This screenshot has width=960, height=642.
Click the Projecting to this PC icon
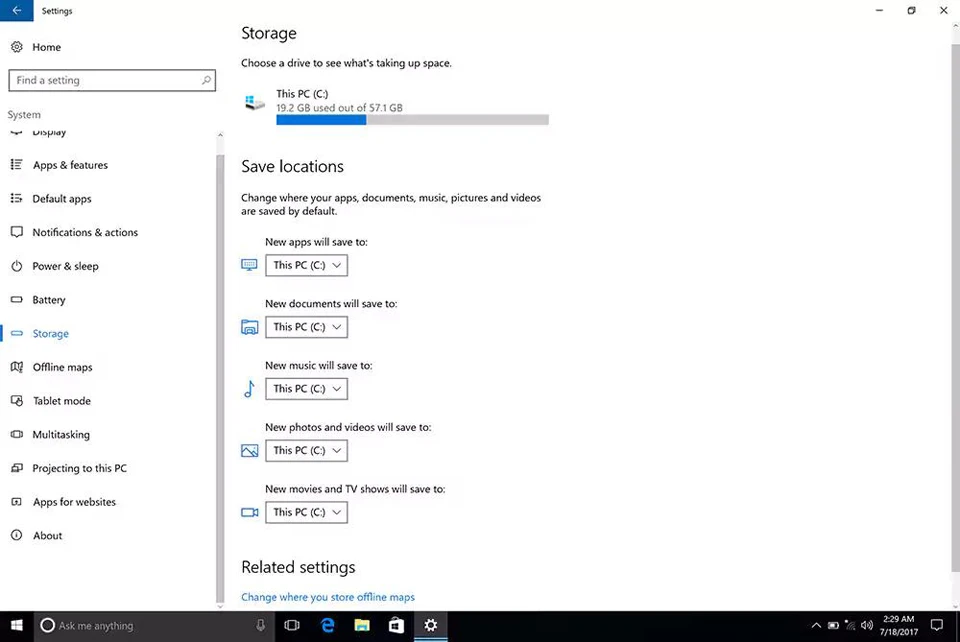[17, 468]
